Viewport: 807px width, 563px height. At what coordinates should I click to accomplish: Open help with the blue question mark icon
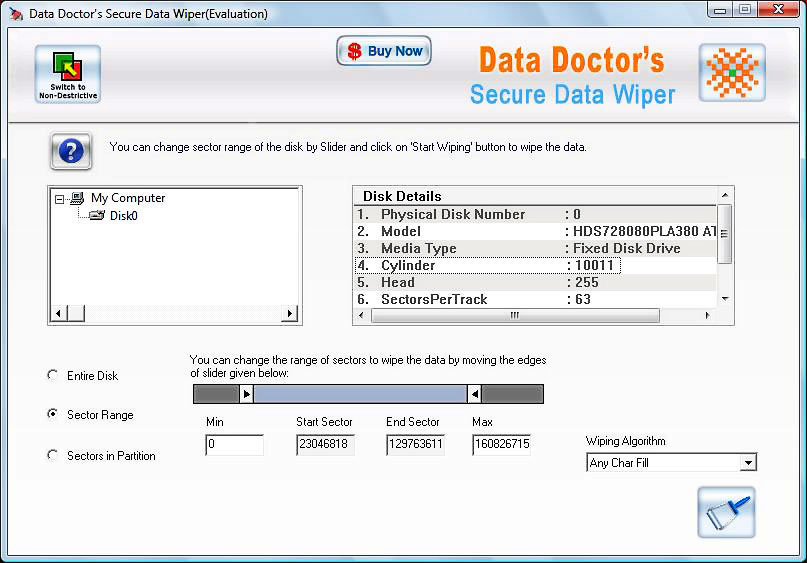71,151
